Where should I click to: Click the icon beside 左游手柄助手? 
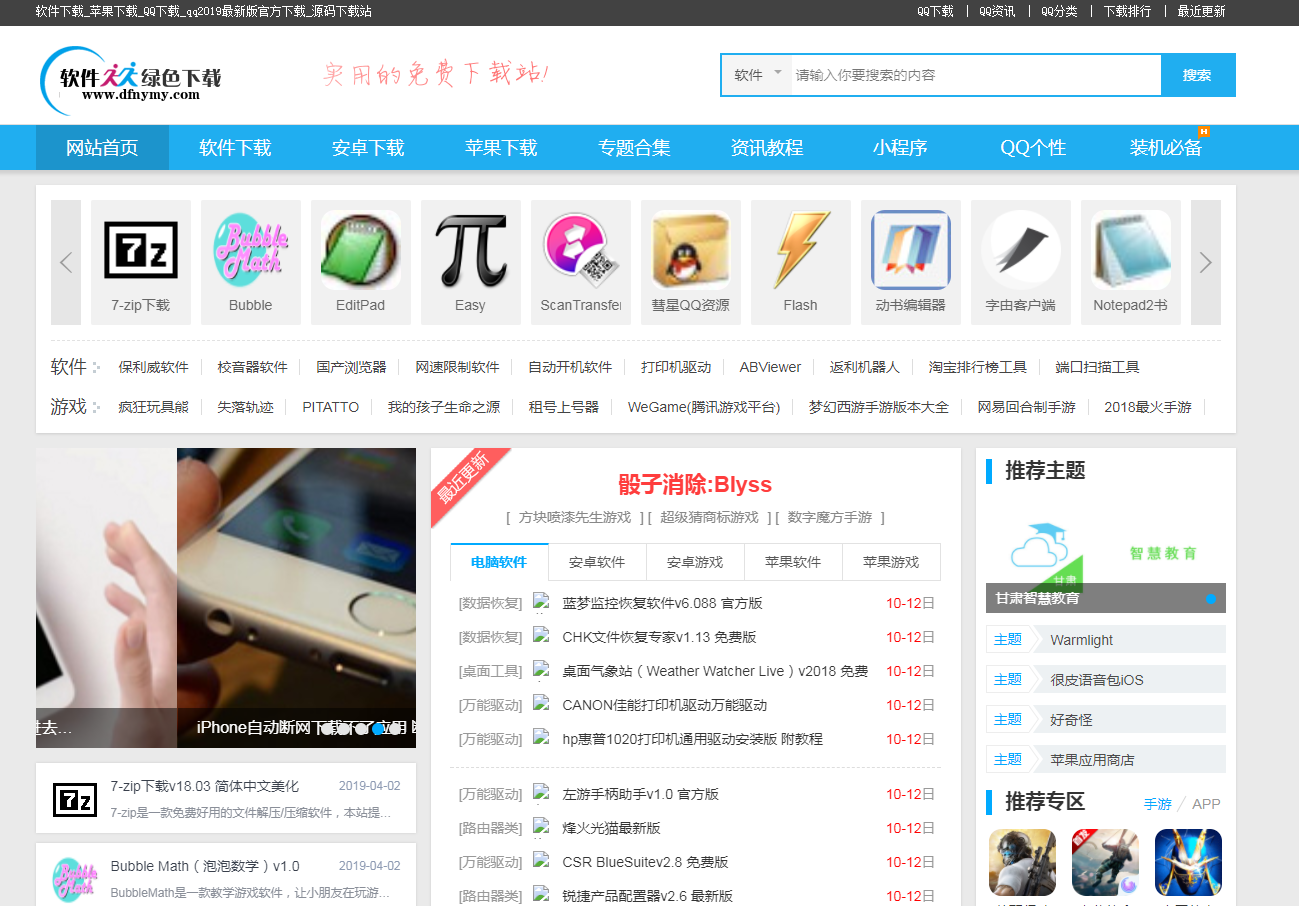point(542,793)
